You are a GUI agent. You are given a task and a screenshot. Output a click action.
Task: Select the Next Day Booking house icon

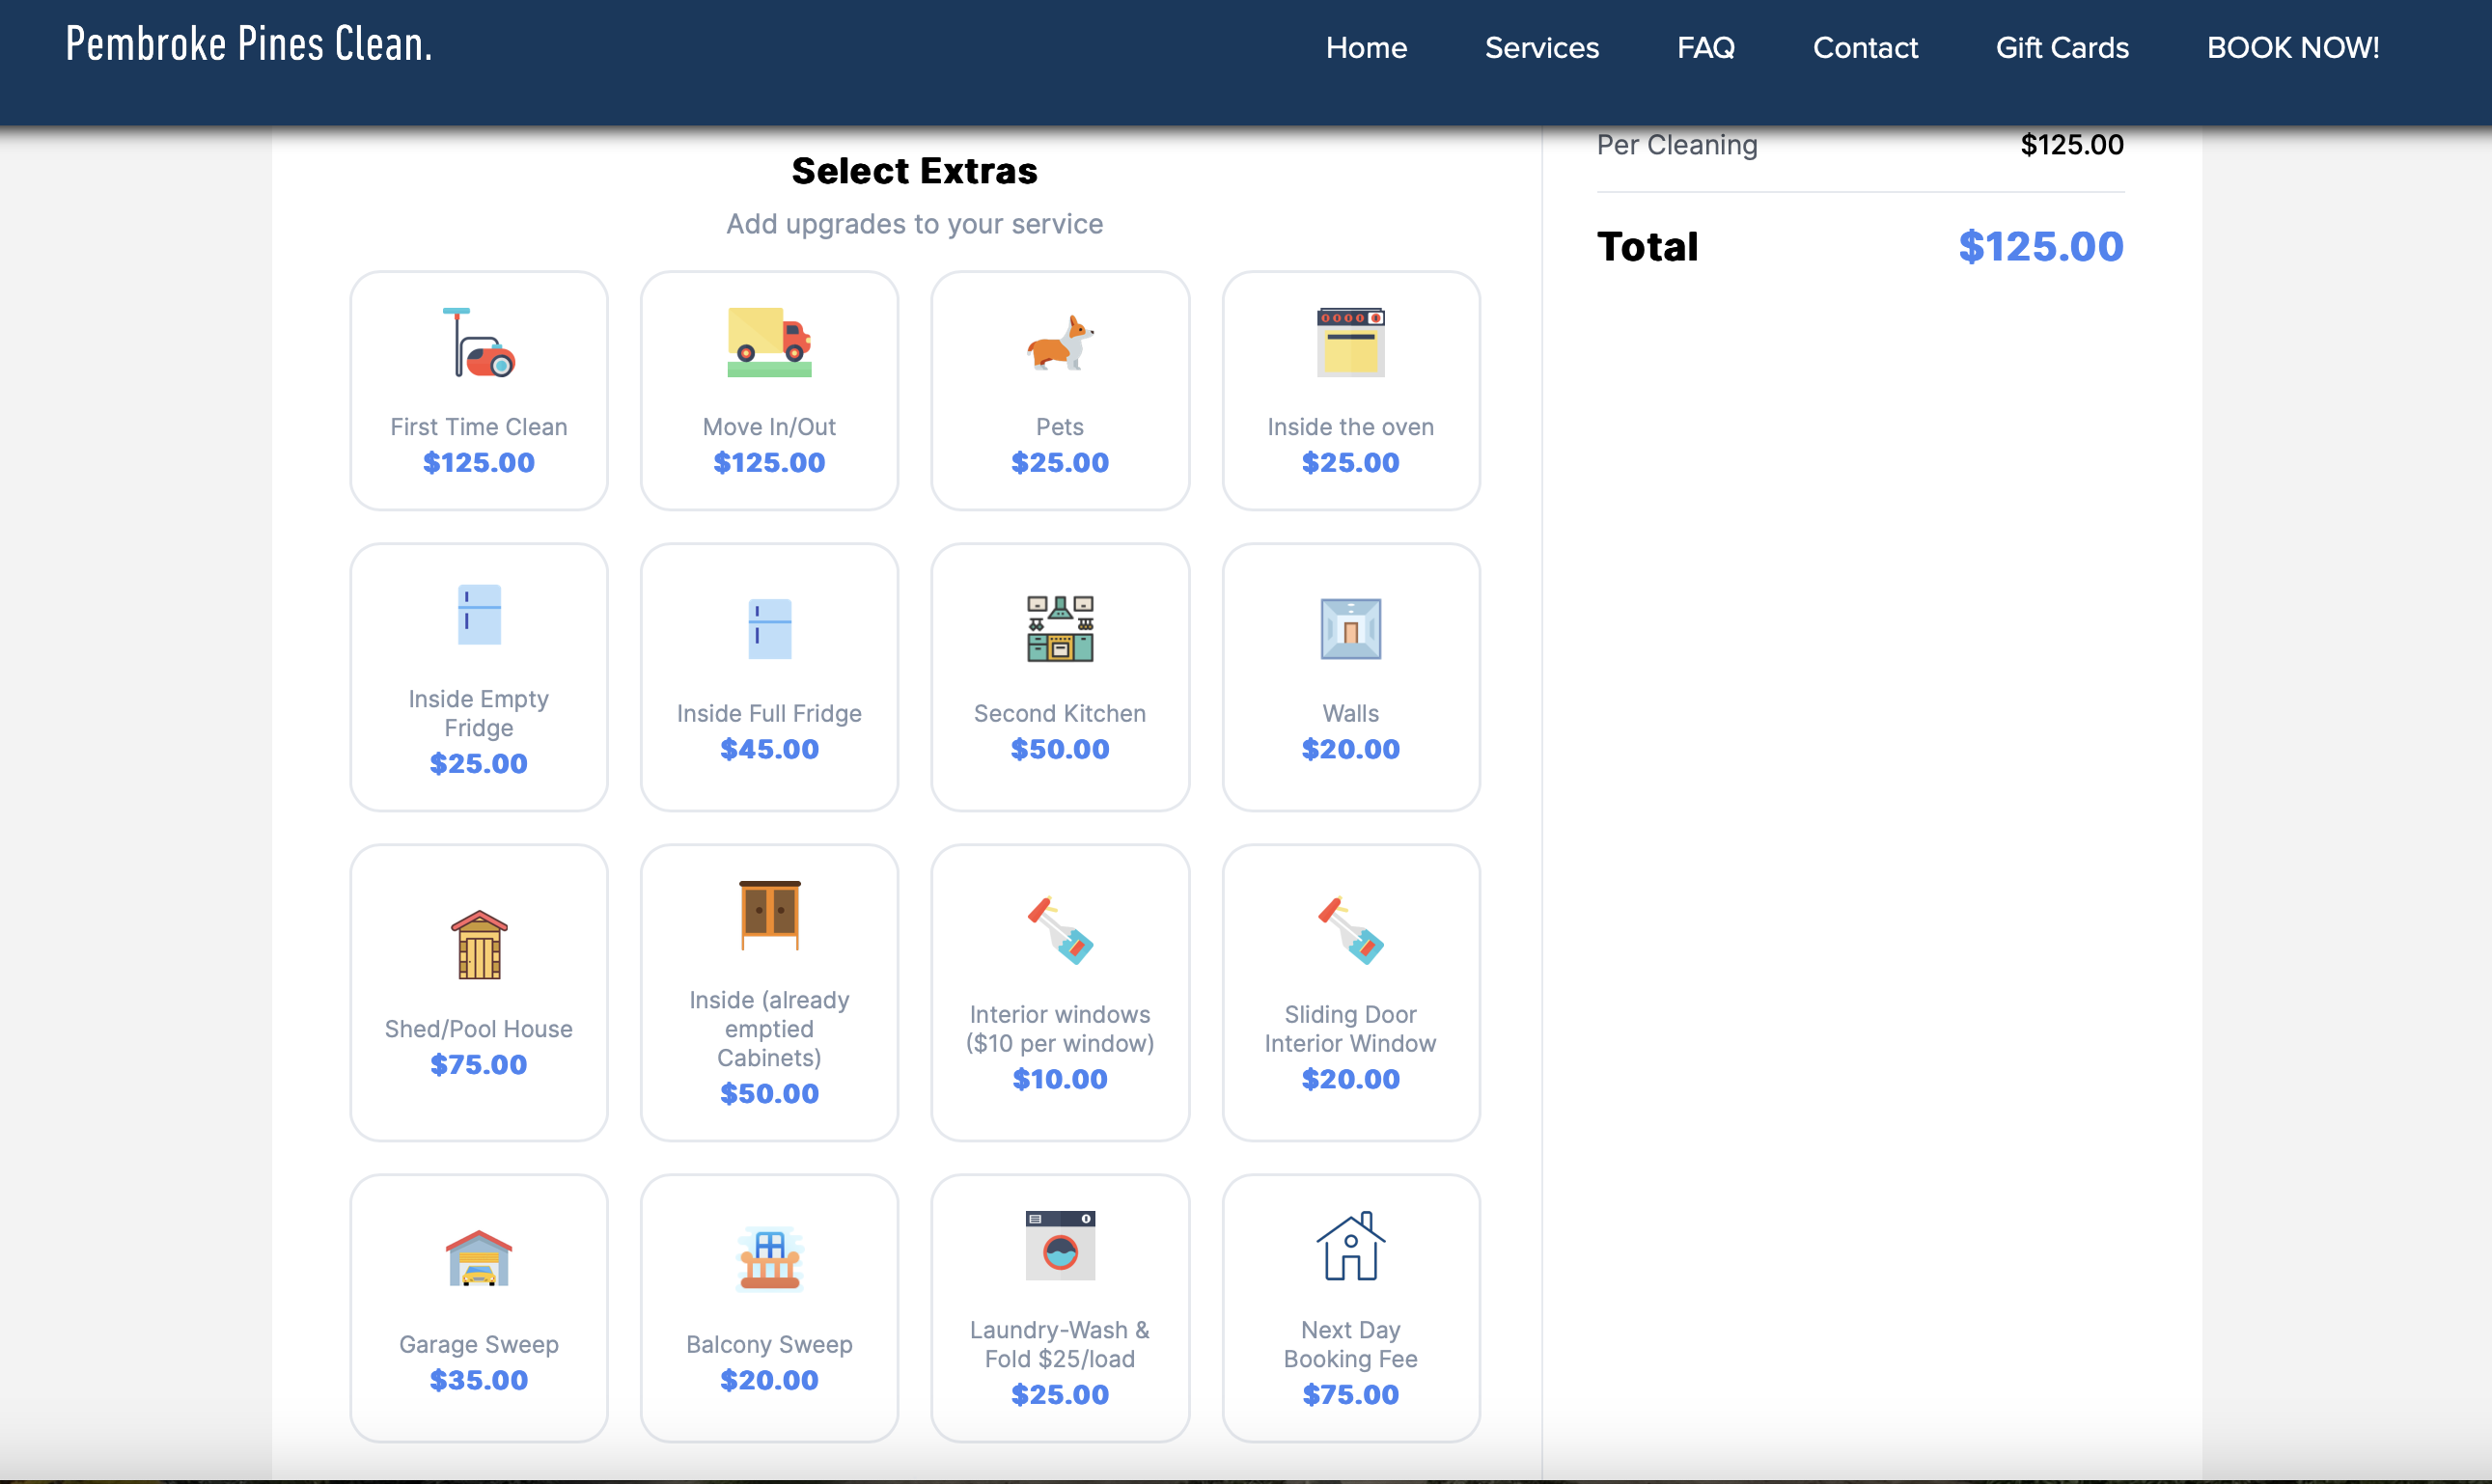click(1350, 1245)
